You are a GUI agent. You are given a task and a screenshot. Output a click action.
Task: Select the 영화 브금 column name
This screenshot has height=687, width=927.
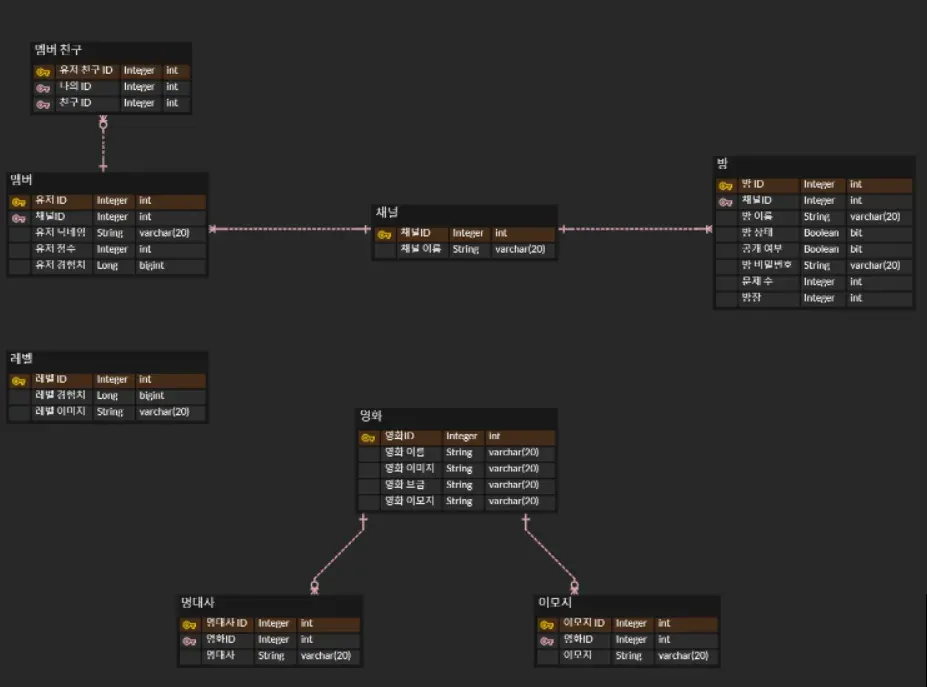click(404, 485)
